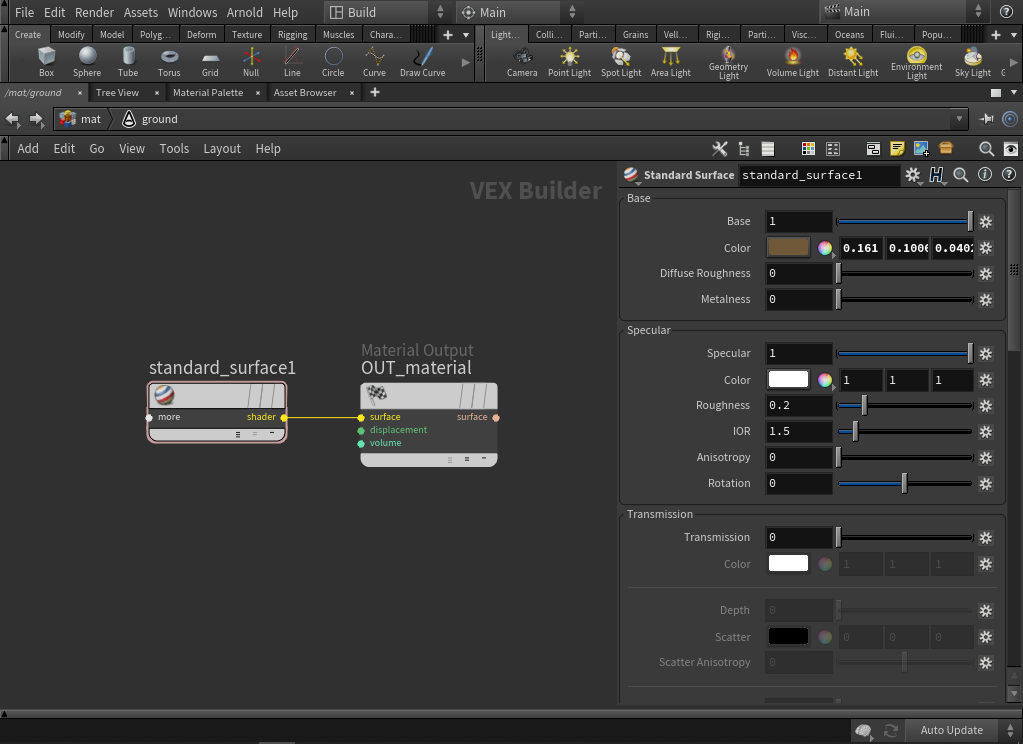Create a Volume Light
The height and width of the screenshot is (744, 1023).
[x=793, y=62]
